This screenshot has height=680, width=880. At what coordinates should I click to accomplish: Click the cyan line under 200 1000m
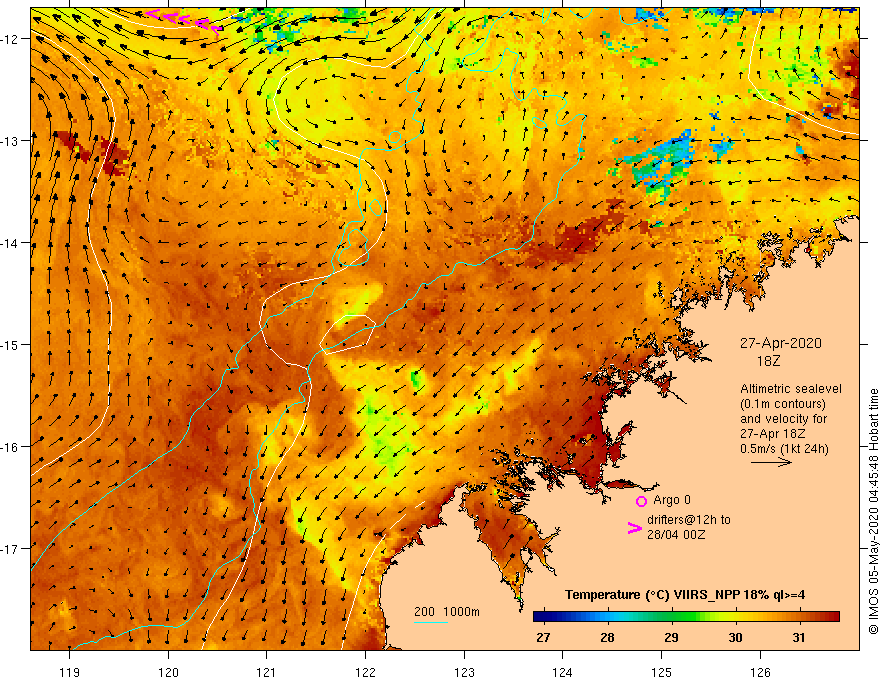point(431,622)
